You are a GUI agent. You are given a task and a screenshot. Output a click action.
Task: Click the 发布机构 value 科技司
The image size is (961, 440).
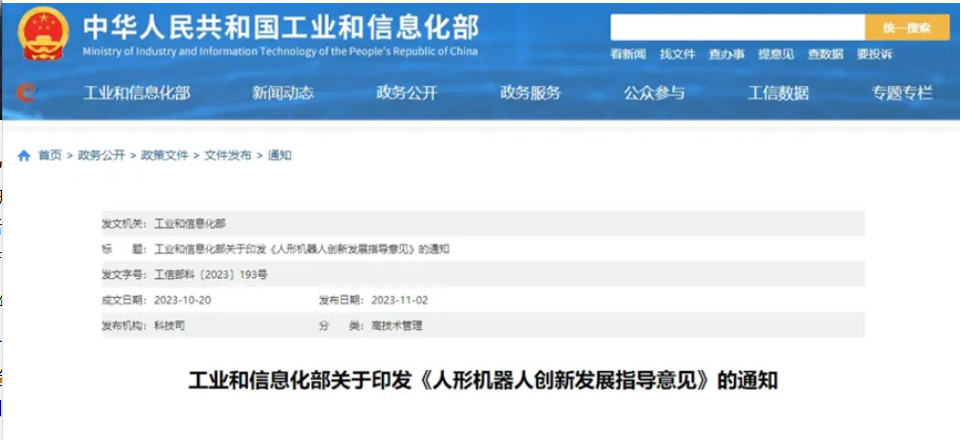click(169, 326)
